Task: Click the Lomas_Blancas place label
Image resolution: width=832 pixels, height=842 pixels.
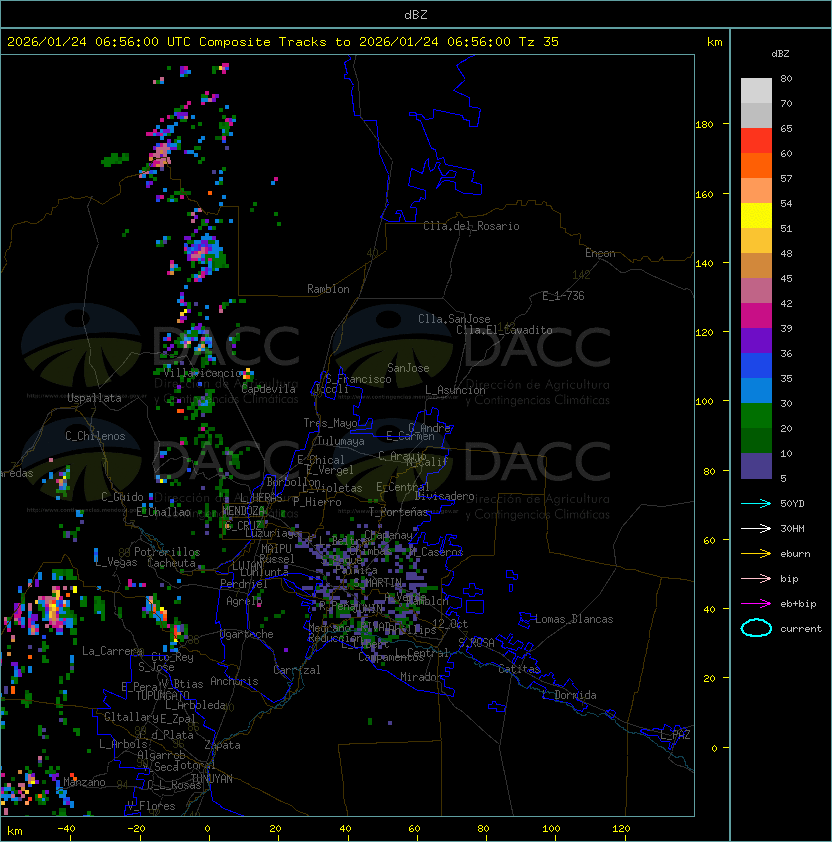Action: [x=574, y=619]
